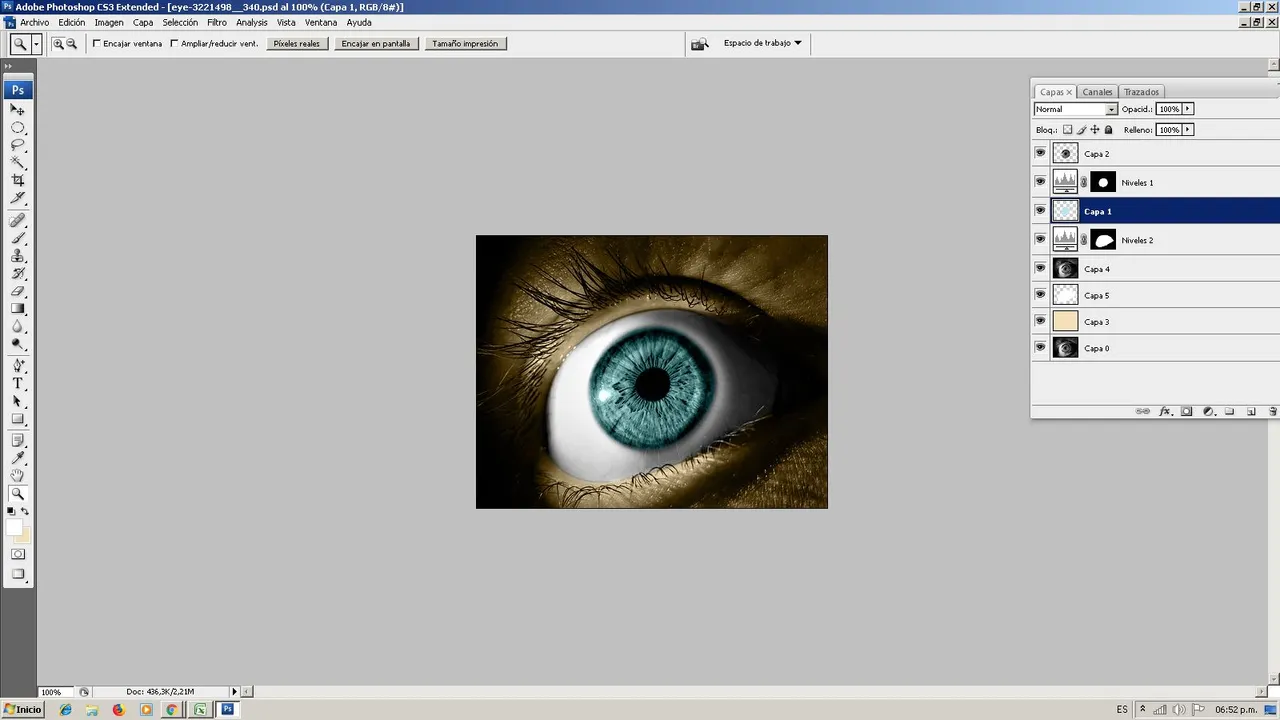Select the Hand tool
The image size is (1280, 720).
[x=18, y=476]
